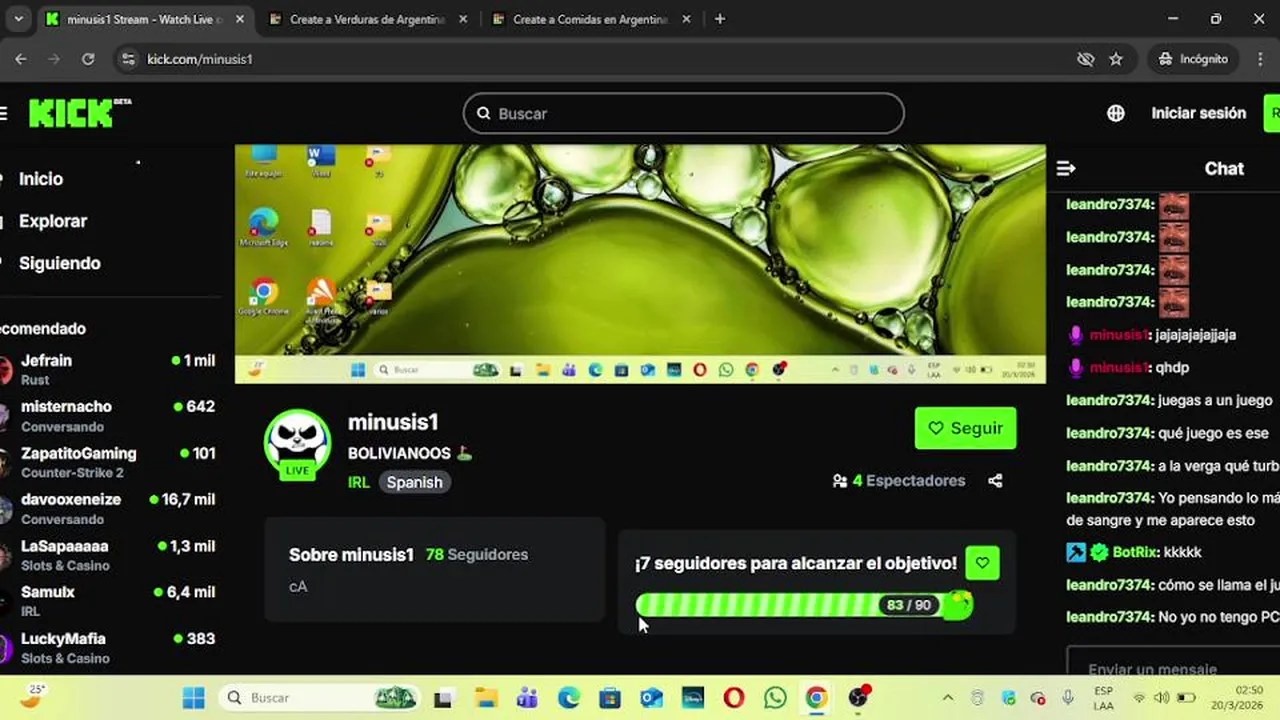1280x720 pixels.
Task: Click the Spanish language tag
Action: click(414, 482)
